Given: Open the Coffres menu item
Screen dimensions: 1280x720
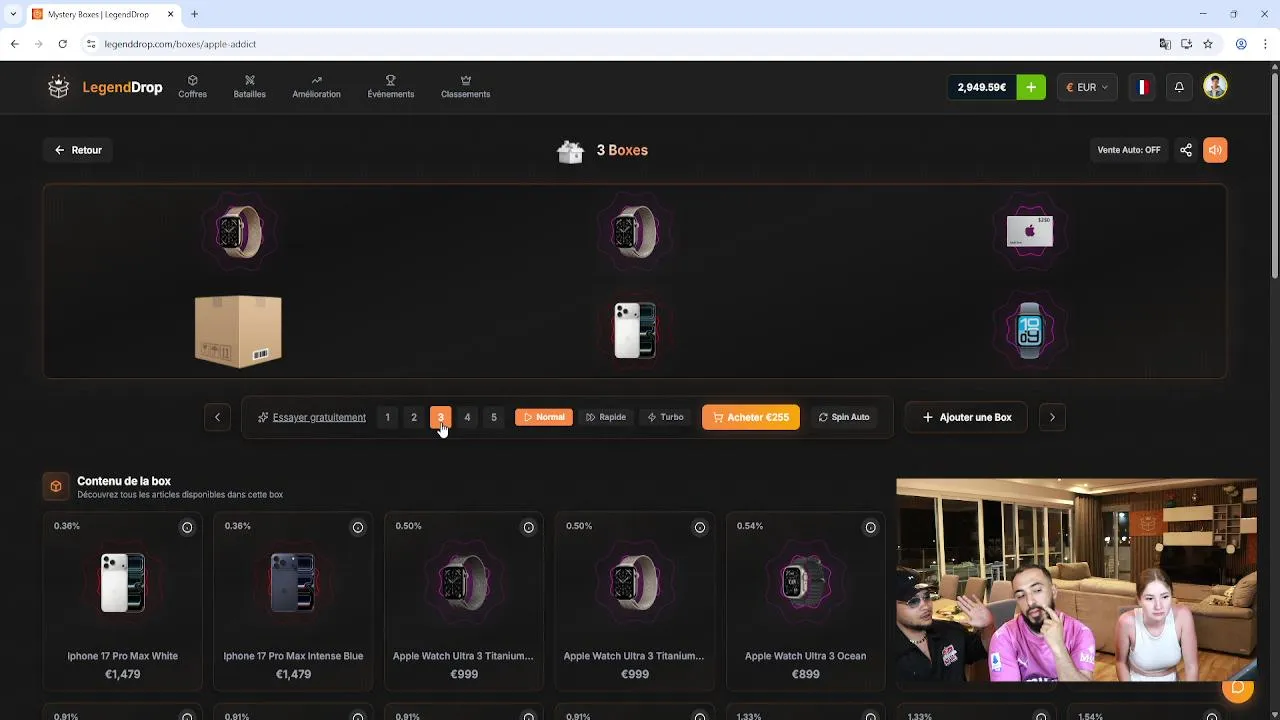Looking at the screenshot, I should point(192,87).
